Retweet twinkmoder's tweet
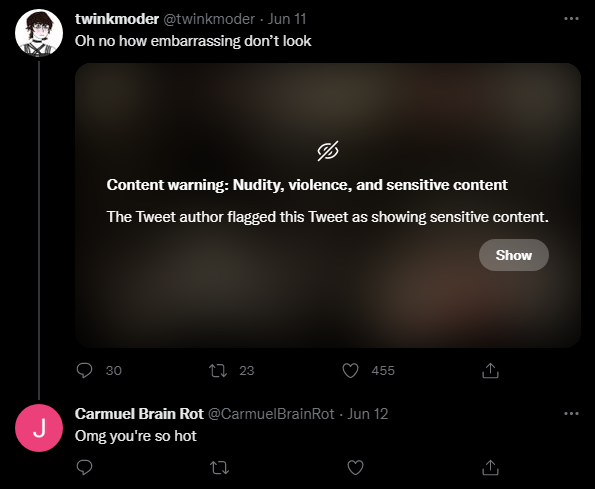 218,371
